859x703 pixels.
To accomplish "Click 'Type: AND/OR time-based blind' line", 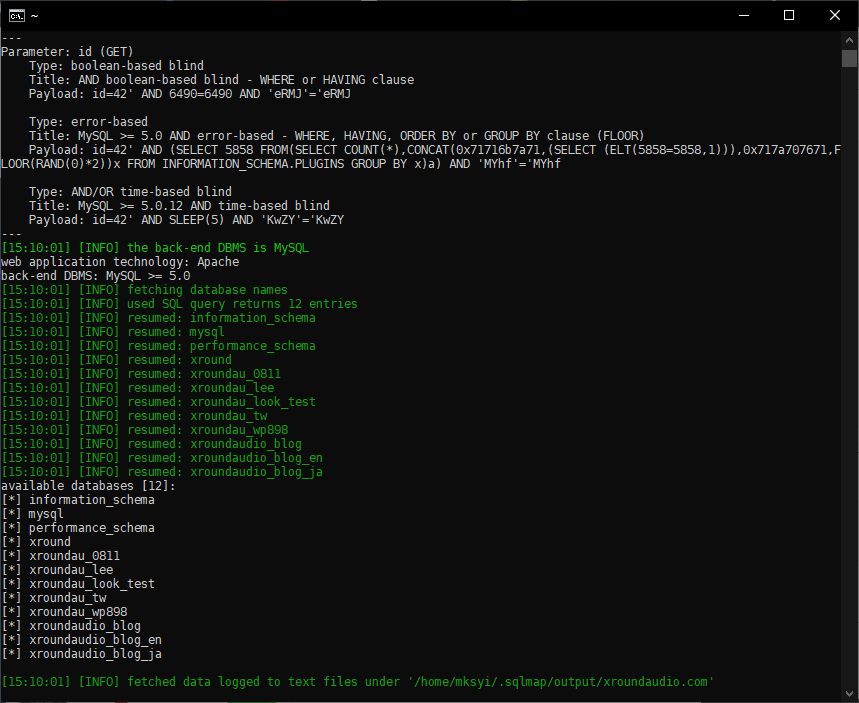I will (130, 192).
